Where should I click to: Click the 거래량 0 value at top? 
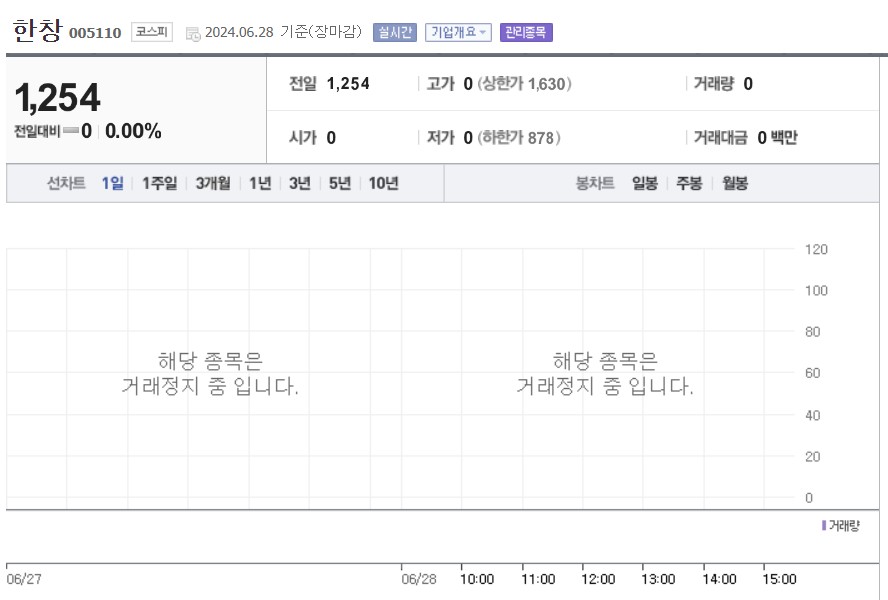(x=748, y=84)
